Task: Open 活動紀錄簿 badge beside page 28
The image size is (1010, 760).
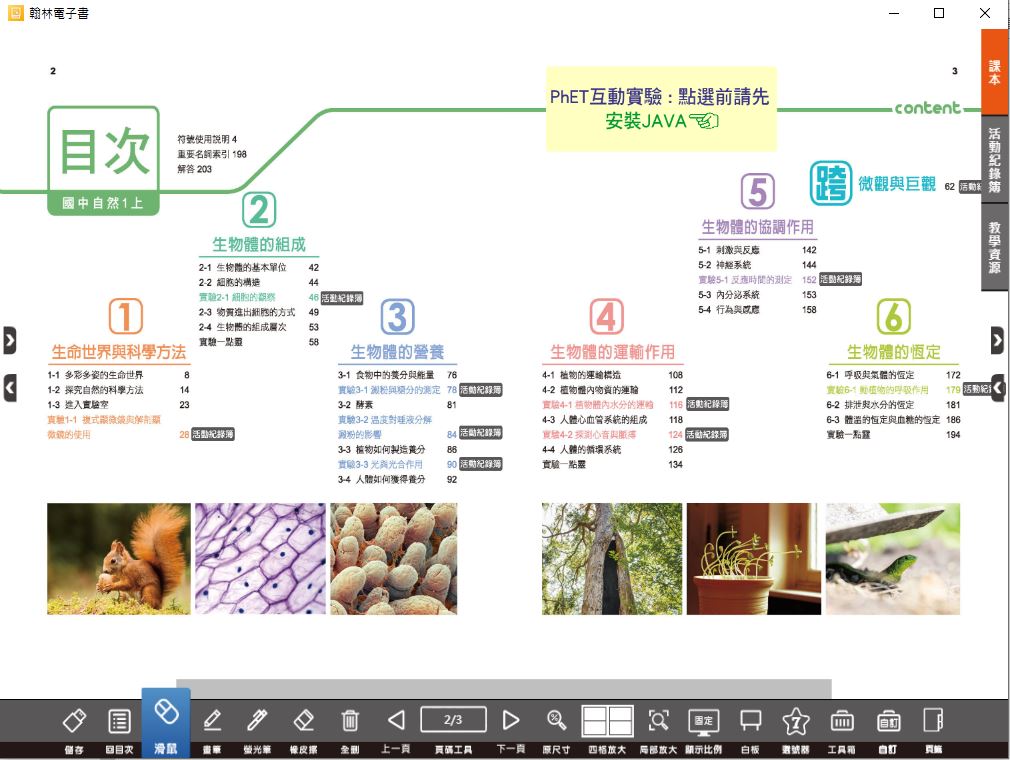Action: click(213, 435)
